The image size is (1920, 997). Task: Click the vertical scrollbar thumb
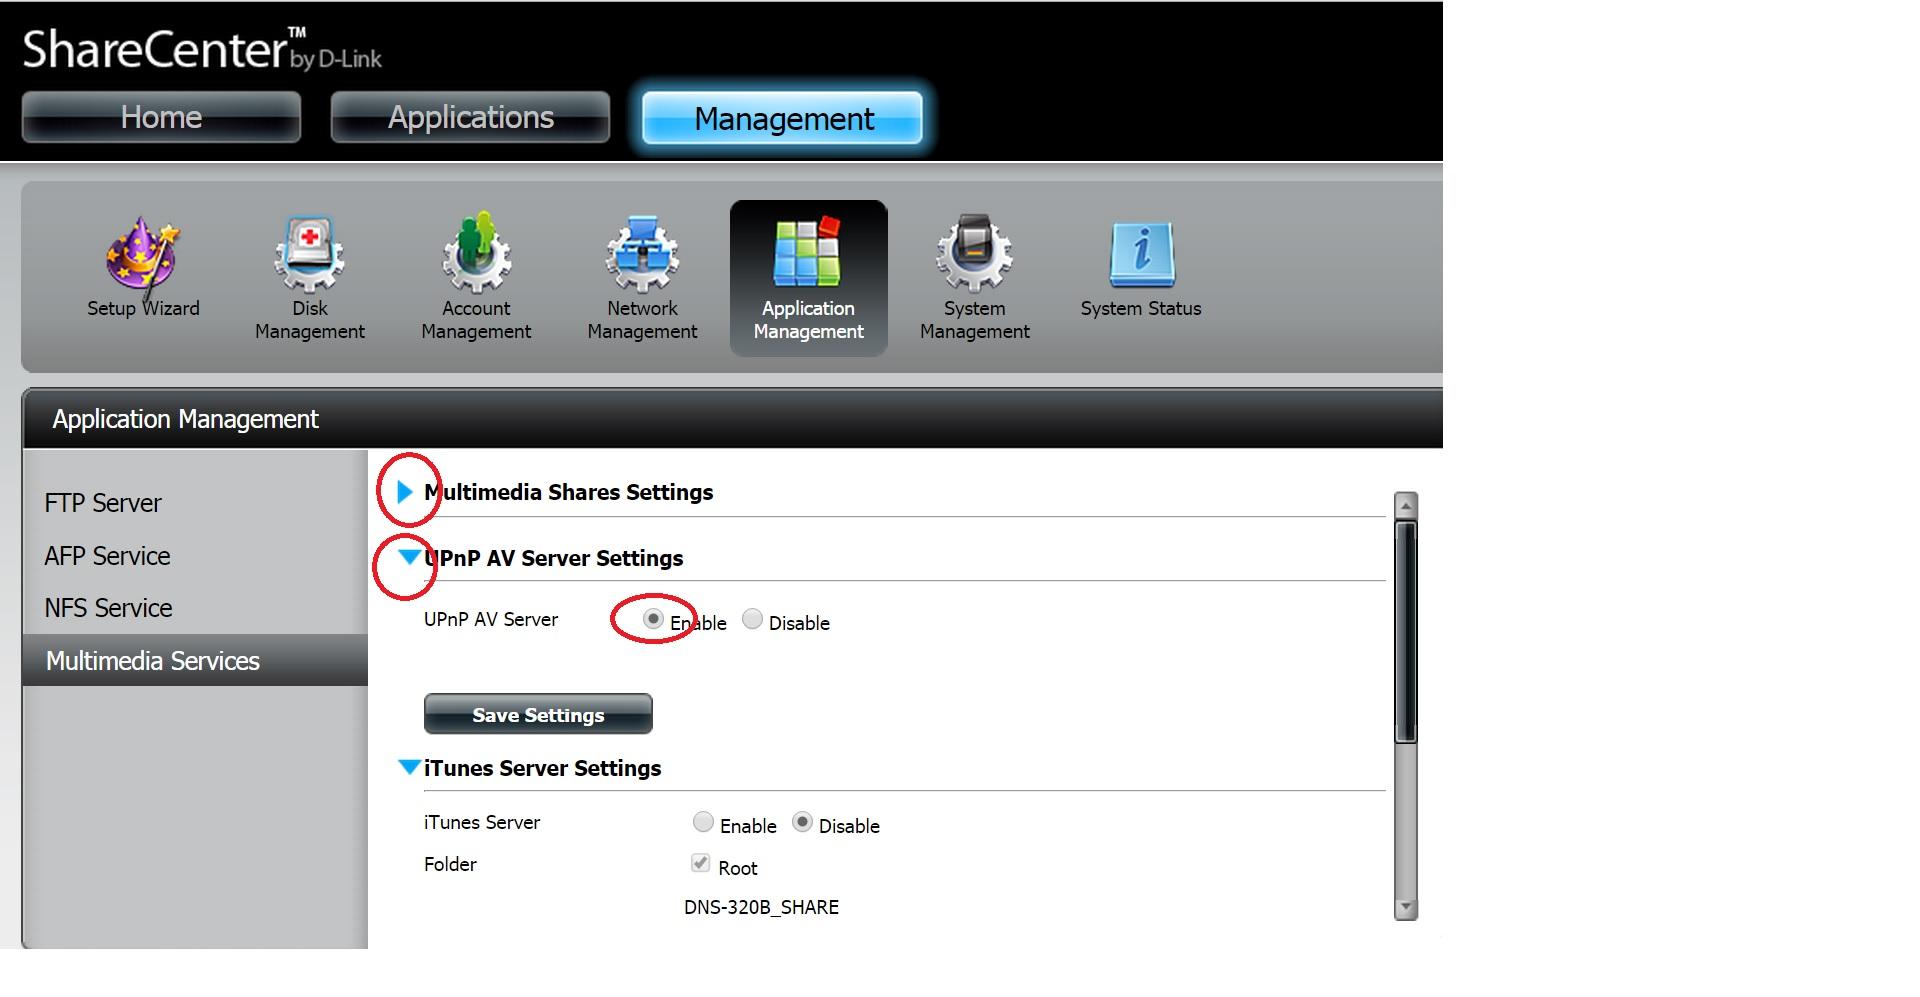click(1406, 632)
